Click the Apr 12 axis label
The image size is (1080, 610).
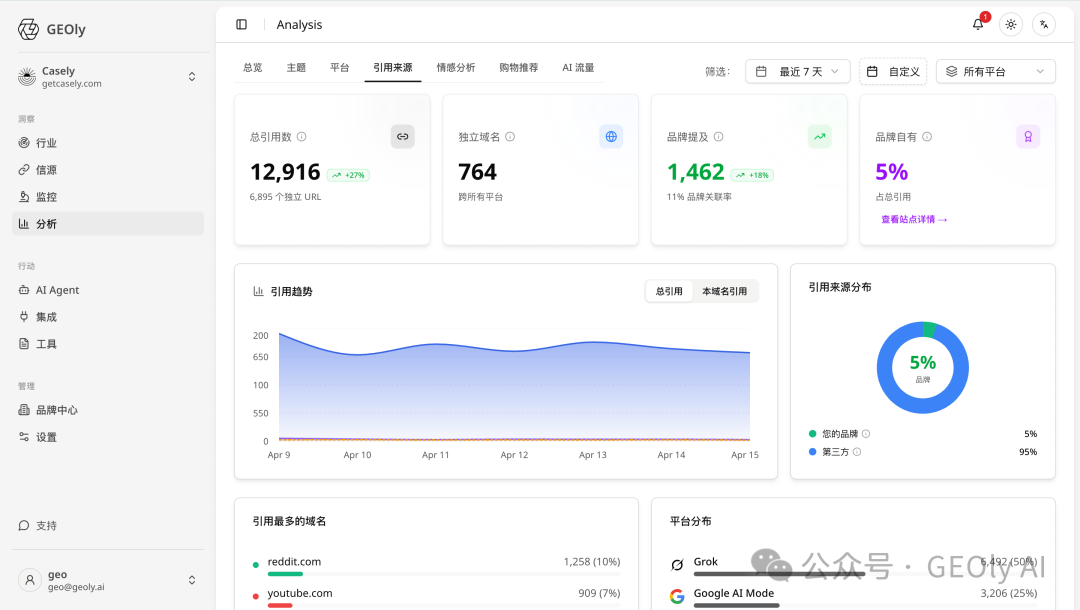coord(515,455)
